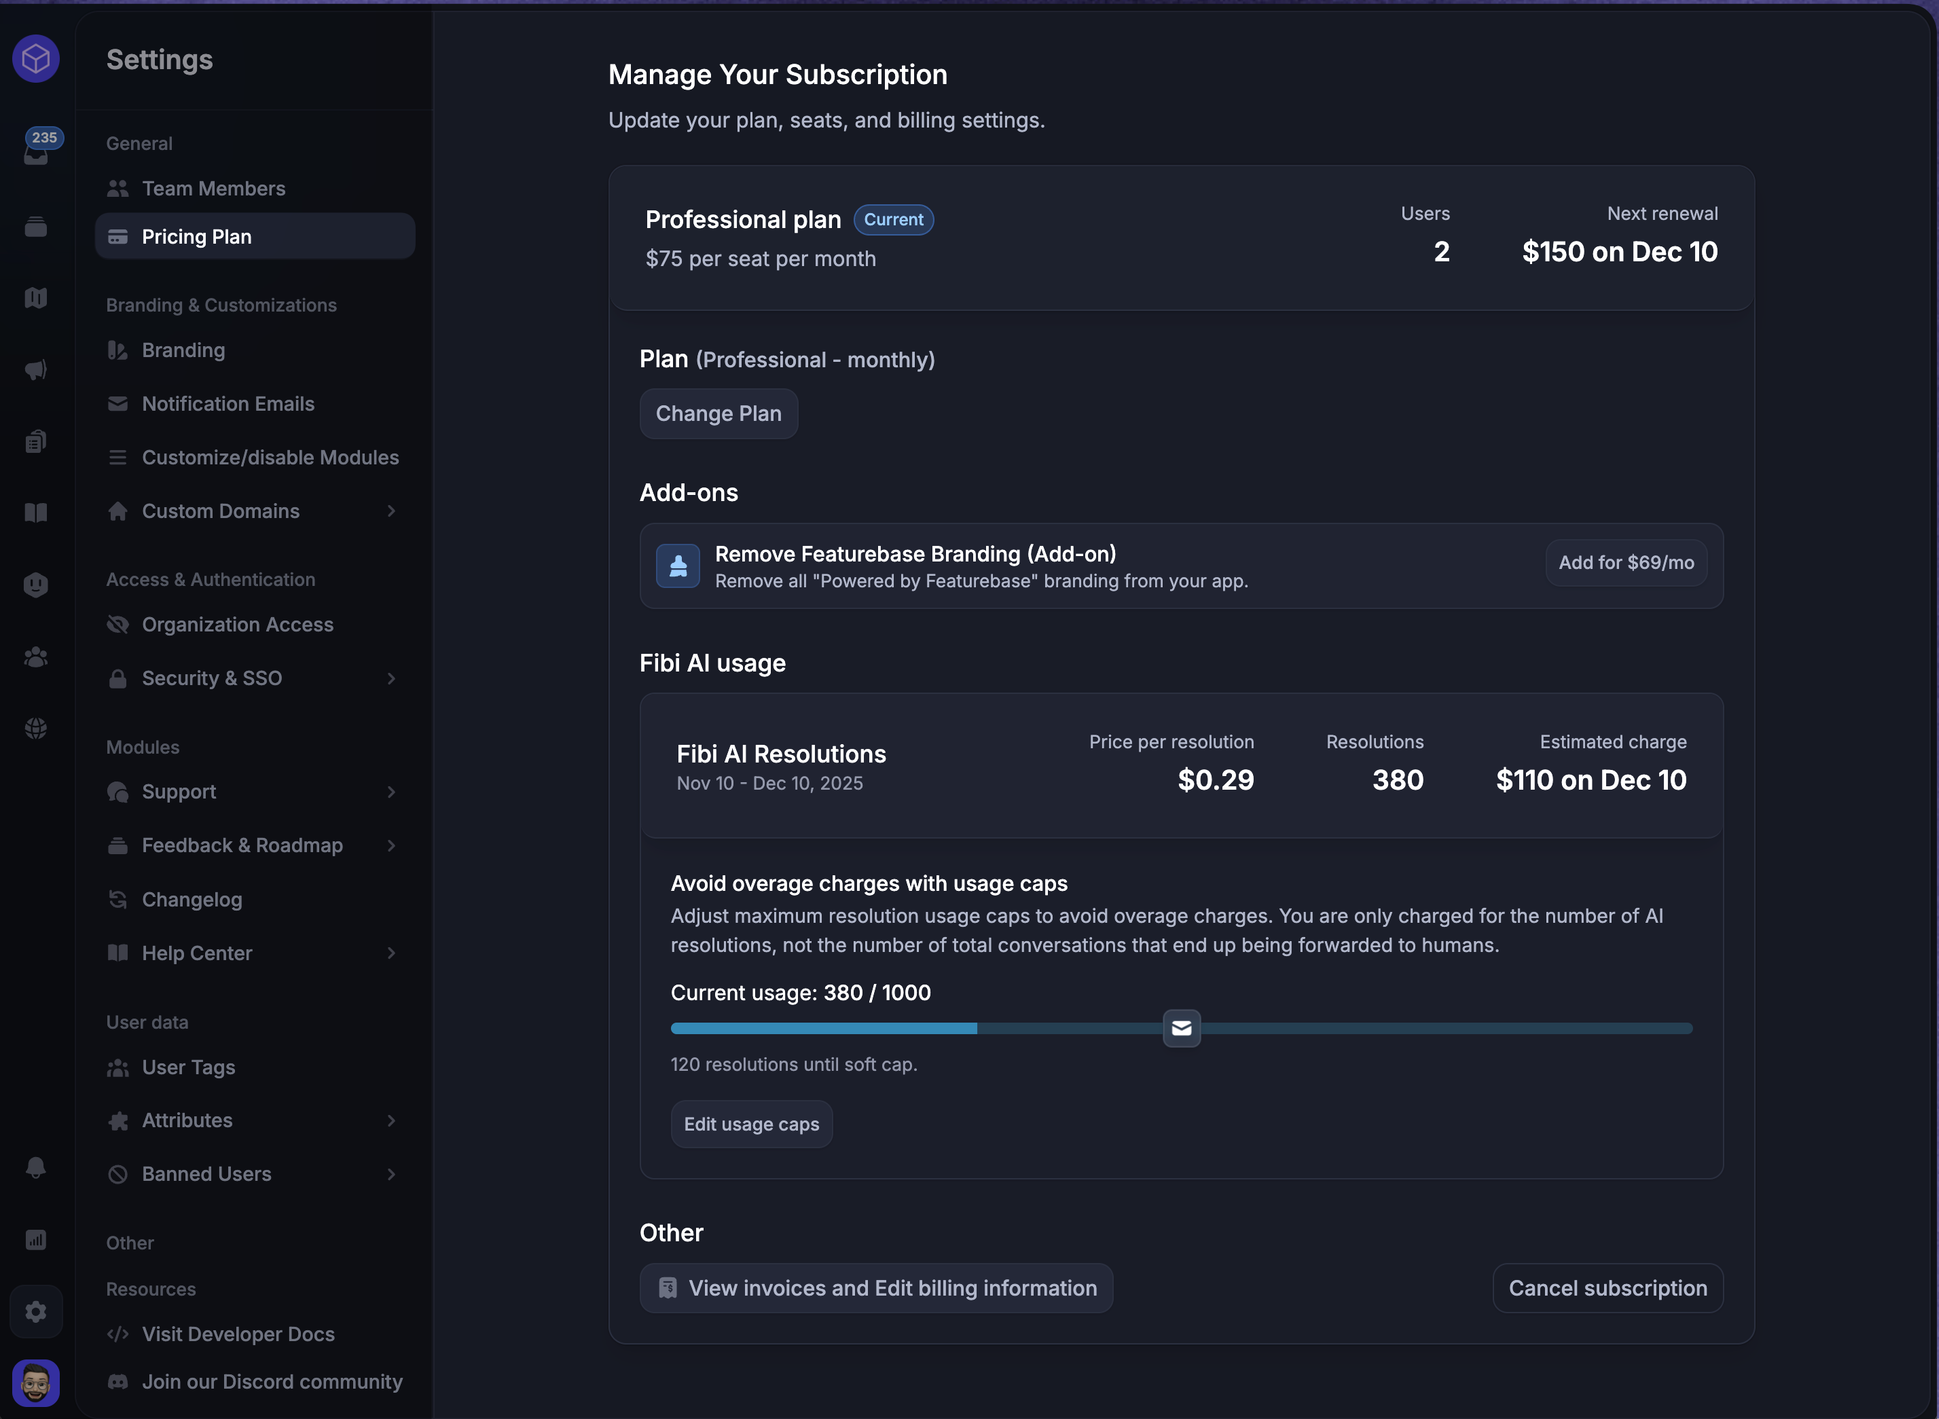Click the Organization Access eye-slash icon

click(118, 625)
